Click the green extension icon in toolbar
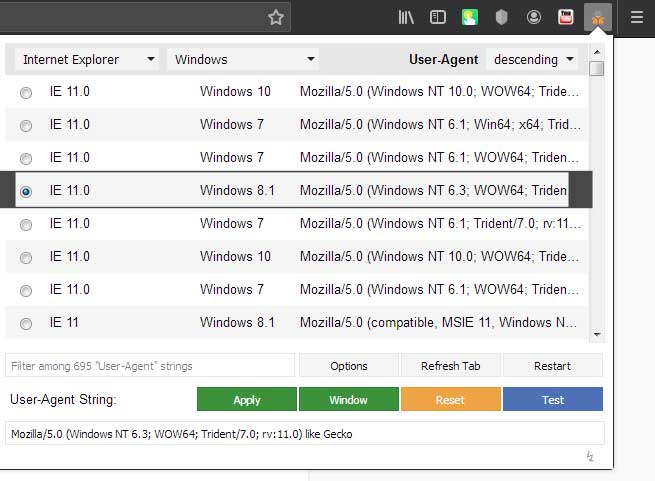Image resolution: width=655 pixels, height=481 pixels. point(470,18)
